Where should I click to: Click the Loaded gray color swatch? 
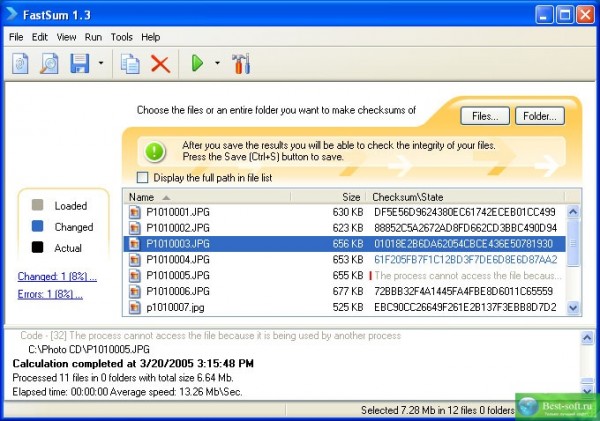coord(37,205)
